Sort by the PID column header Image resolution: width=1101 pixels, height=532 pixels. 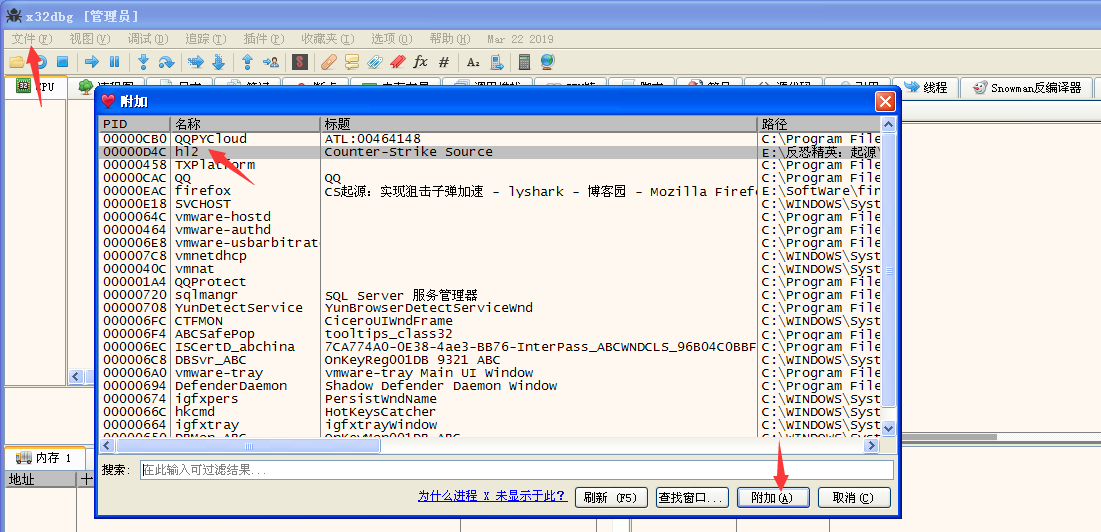[135, 124]
